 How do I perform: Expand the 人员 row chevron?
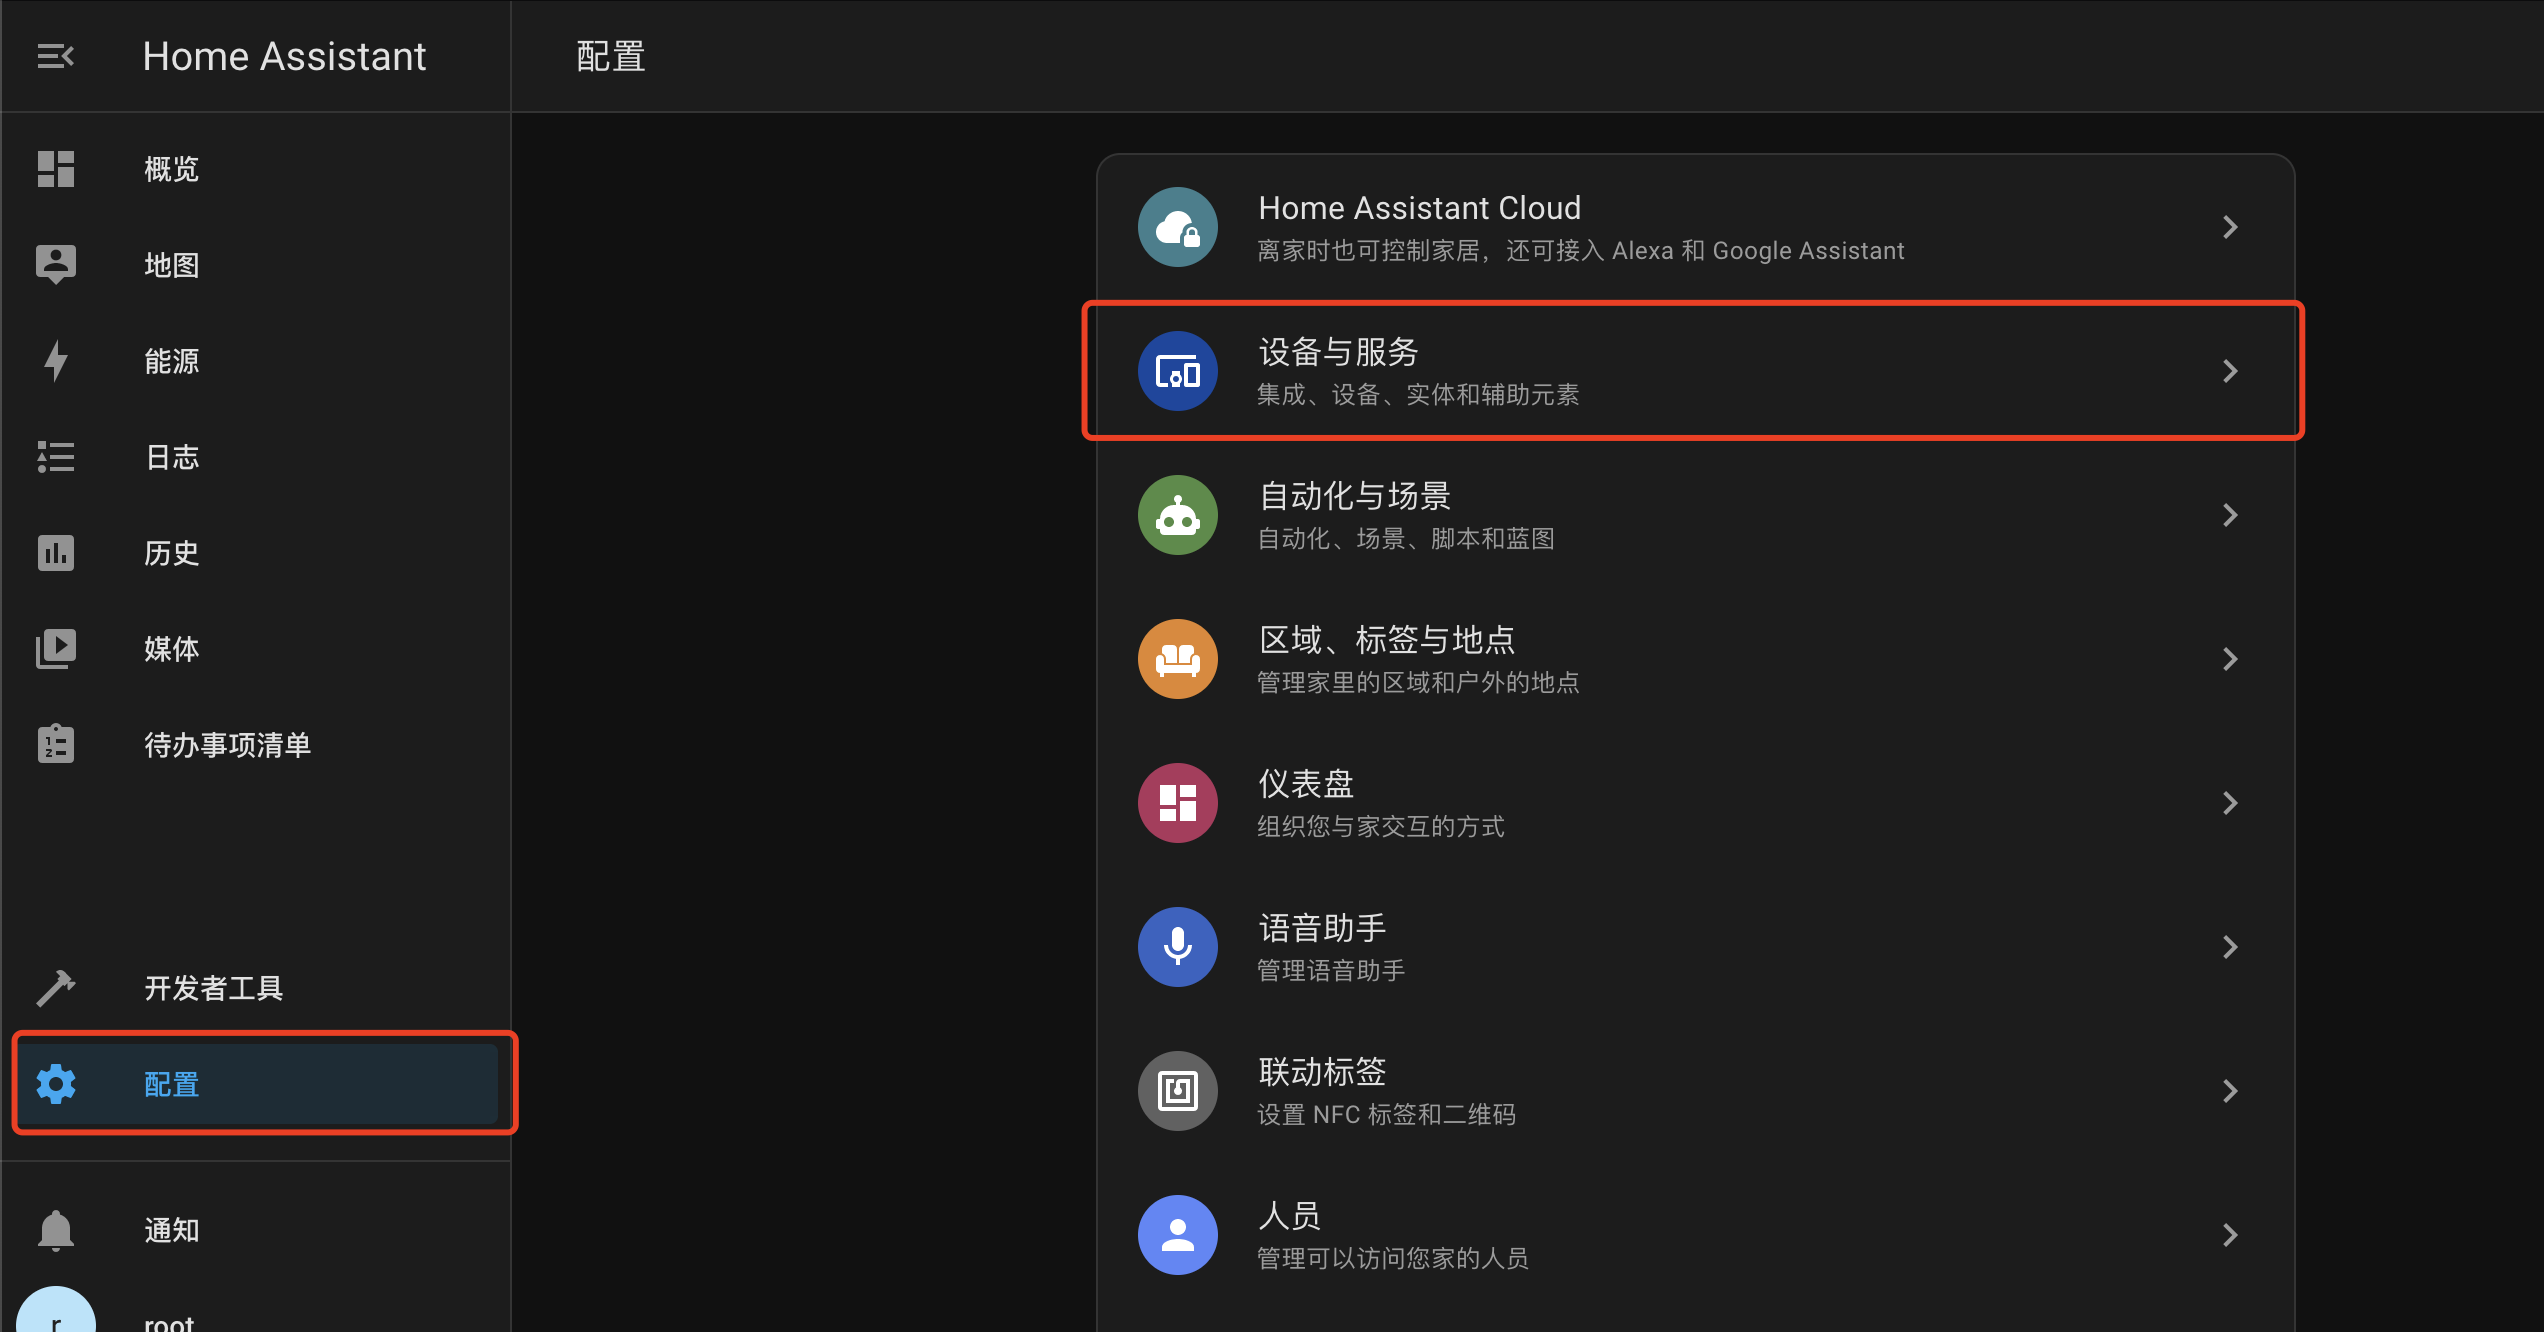tap(2230, 1235)
